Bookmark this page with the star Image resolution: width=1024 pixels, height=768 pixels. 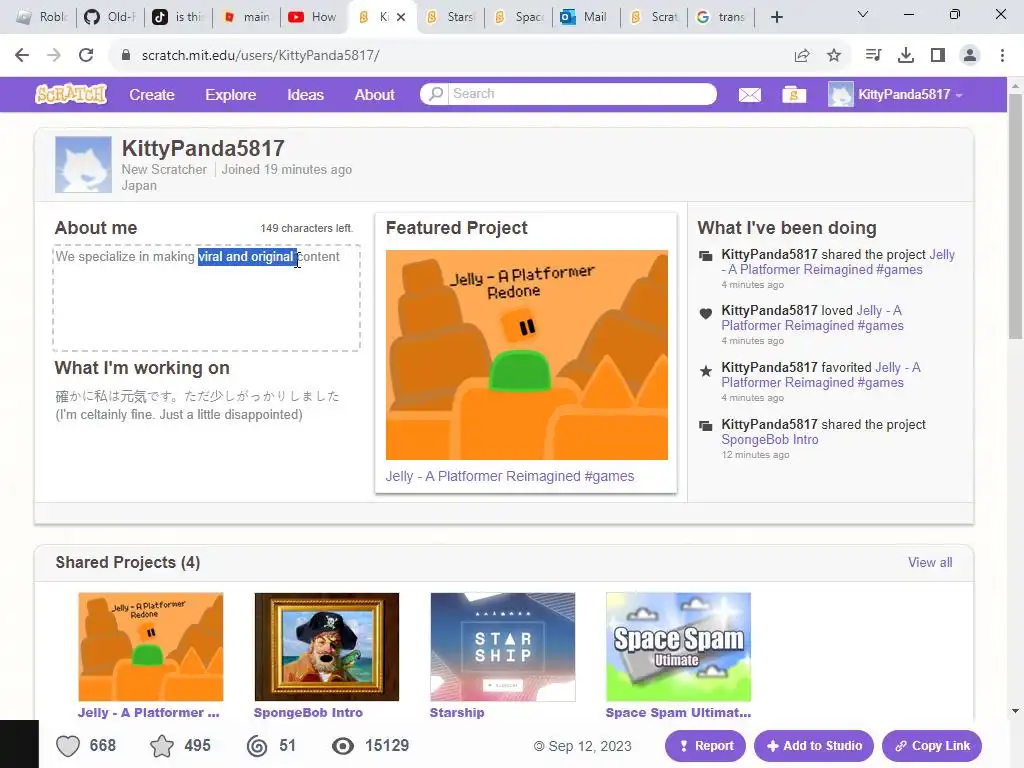(x=834, y=56)
